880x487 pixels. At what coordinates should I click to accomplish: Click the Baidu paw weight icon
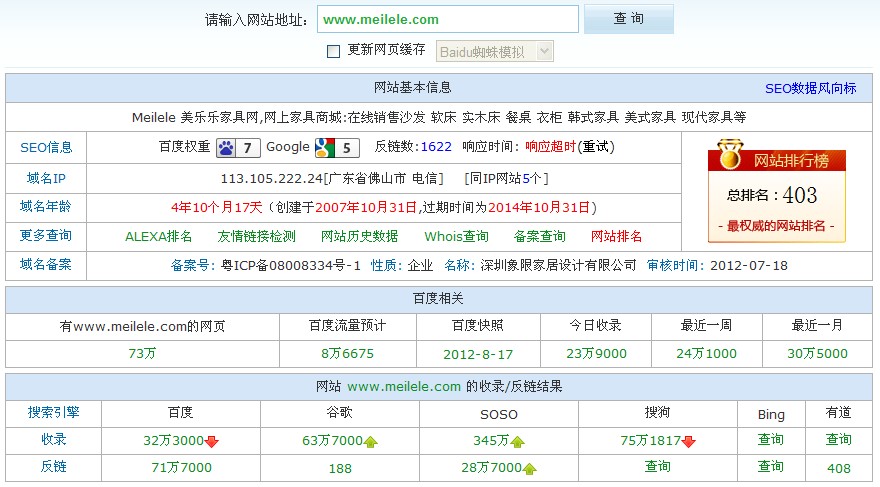point(227,148)
